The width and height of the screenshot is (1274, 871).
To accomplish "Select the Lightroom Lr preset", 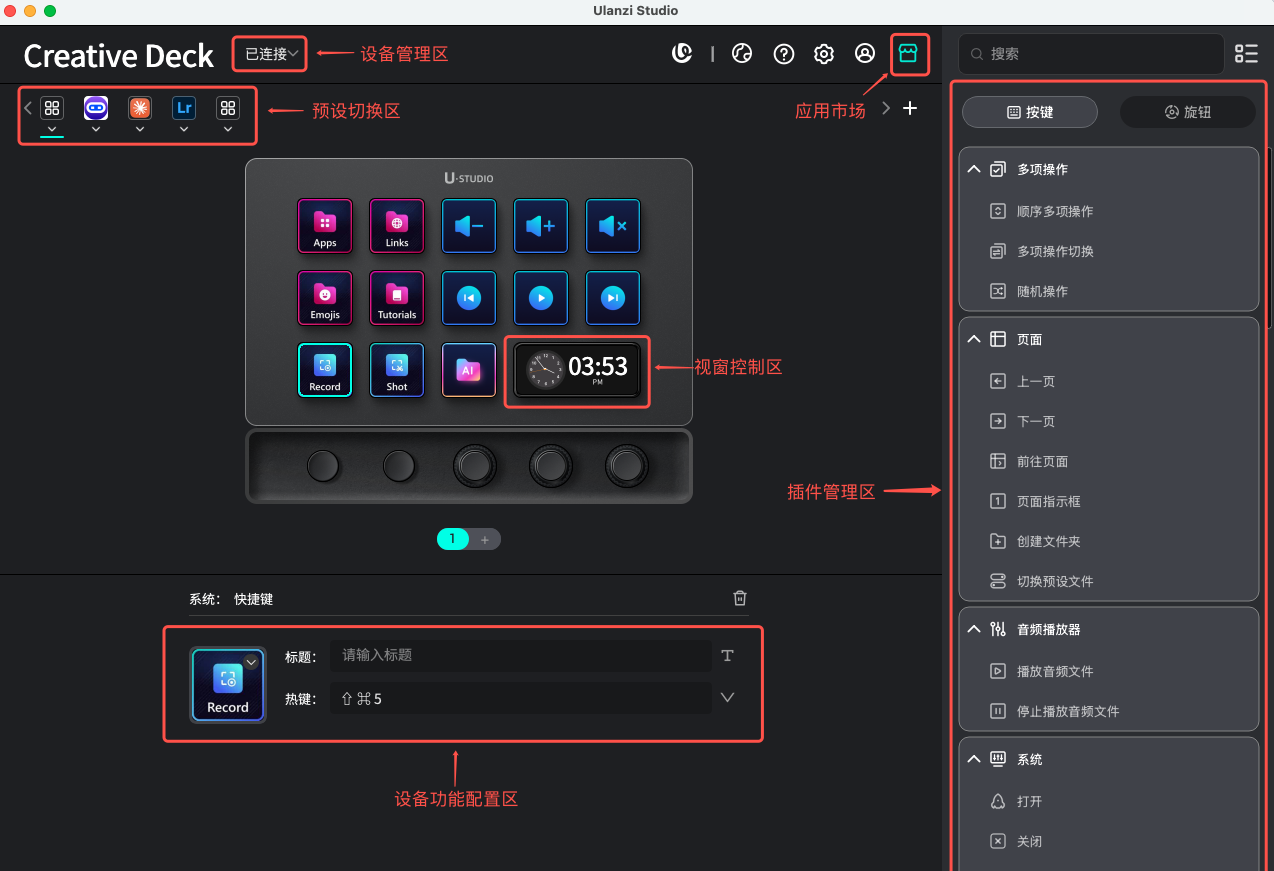I will coord(184,108).
